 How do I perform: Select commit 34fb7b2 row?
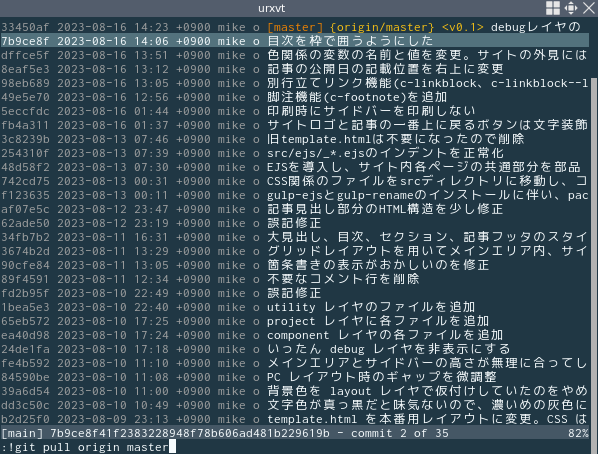294,237
